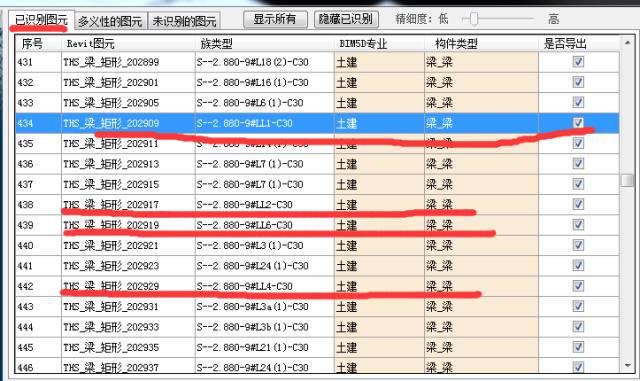
Task: Click the 构件类型 column header
Action: tap(482, 43)
